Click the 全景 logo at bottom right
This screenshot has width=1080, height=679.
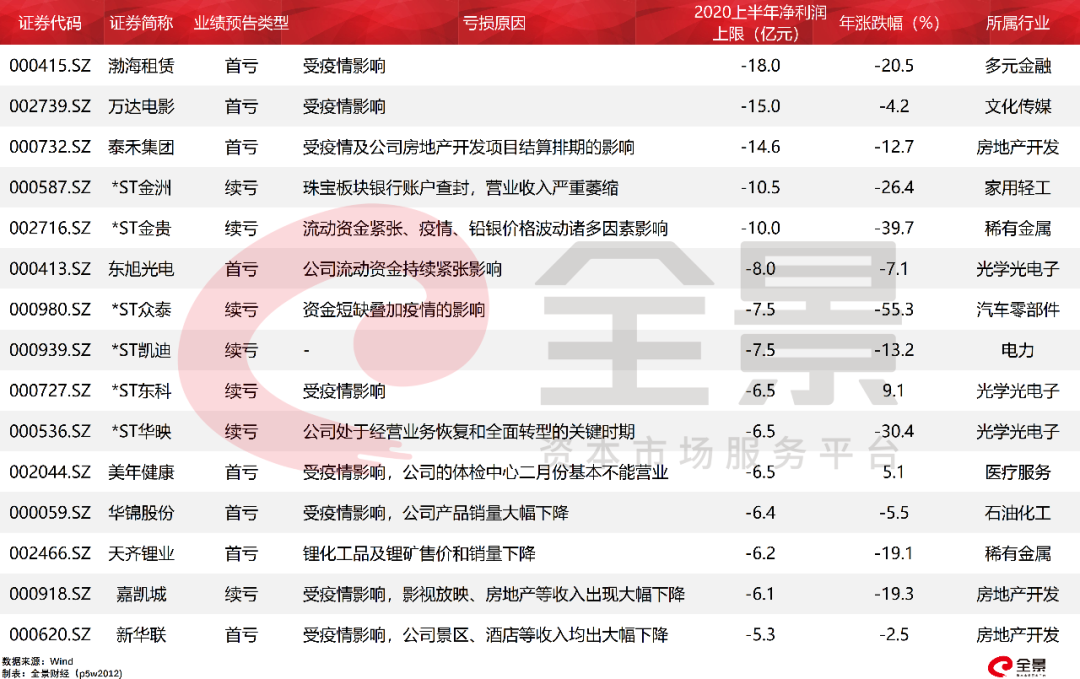tap(1017, 666)
